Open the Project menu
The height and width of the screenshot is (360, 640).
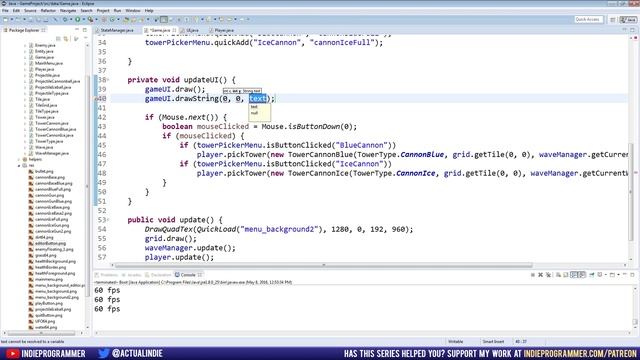tap(103, 11)
